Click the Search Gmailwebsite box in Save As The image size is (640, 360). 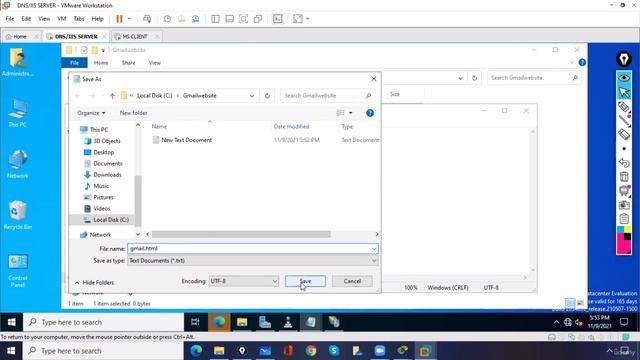(327, 96)
